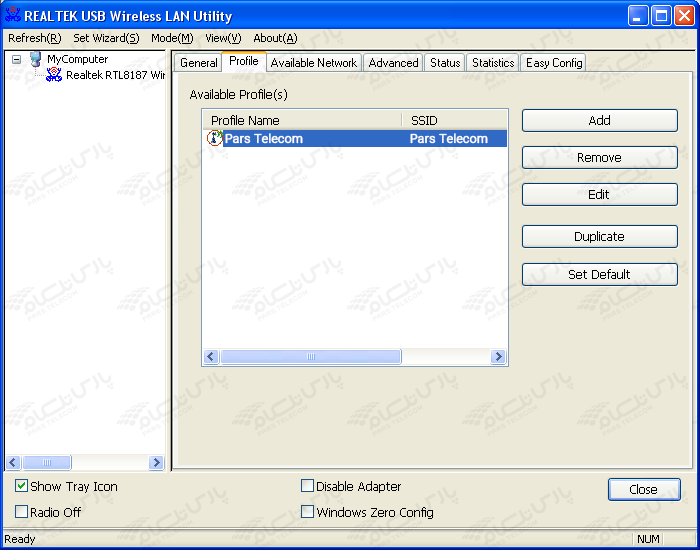Click the Pars Telecom SSID cell

pos(449,139)
